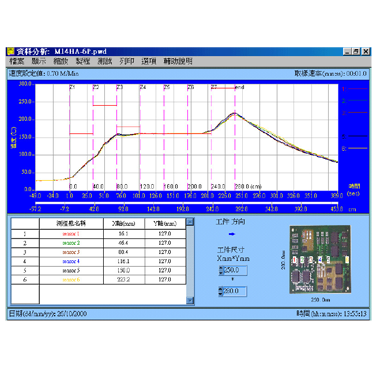Click the time 13:55:13 in status bar
Viewport: 372px width, 372px height.
[355, 314]
